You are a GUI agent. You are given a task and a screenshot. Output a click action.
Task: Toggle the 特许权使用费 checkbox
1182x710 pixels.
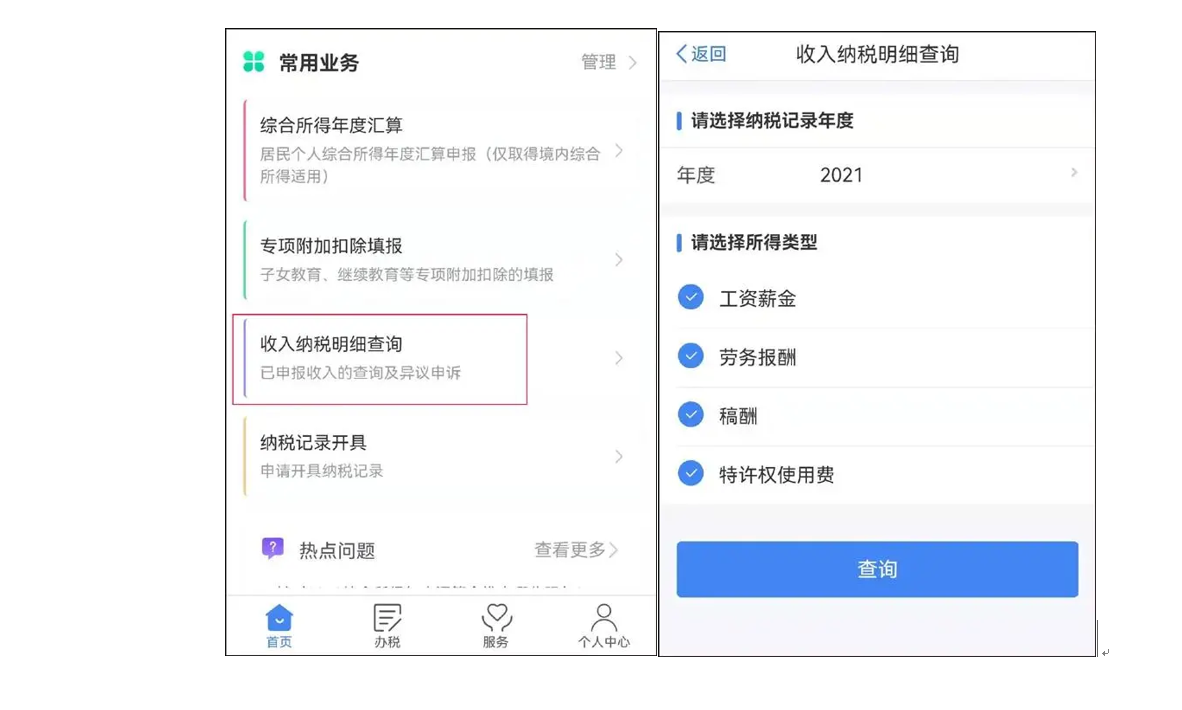point(691,473)
